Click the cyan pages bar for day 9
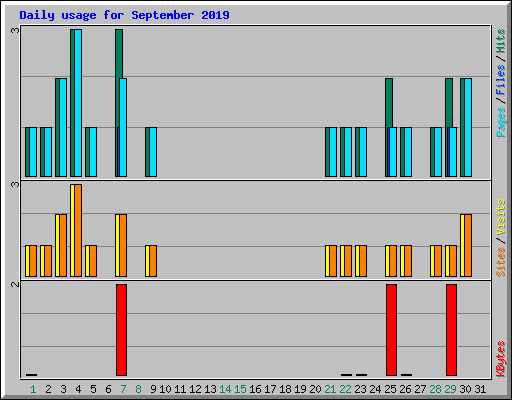The image size is (512, 400). click(153, 152)
